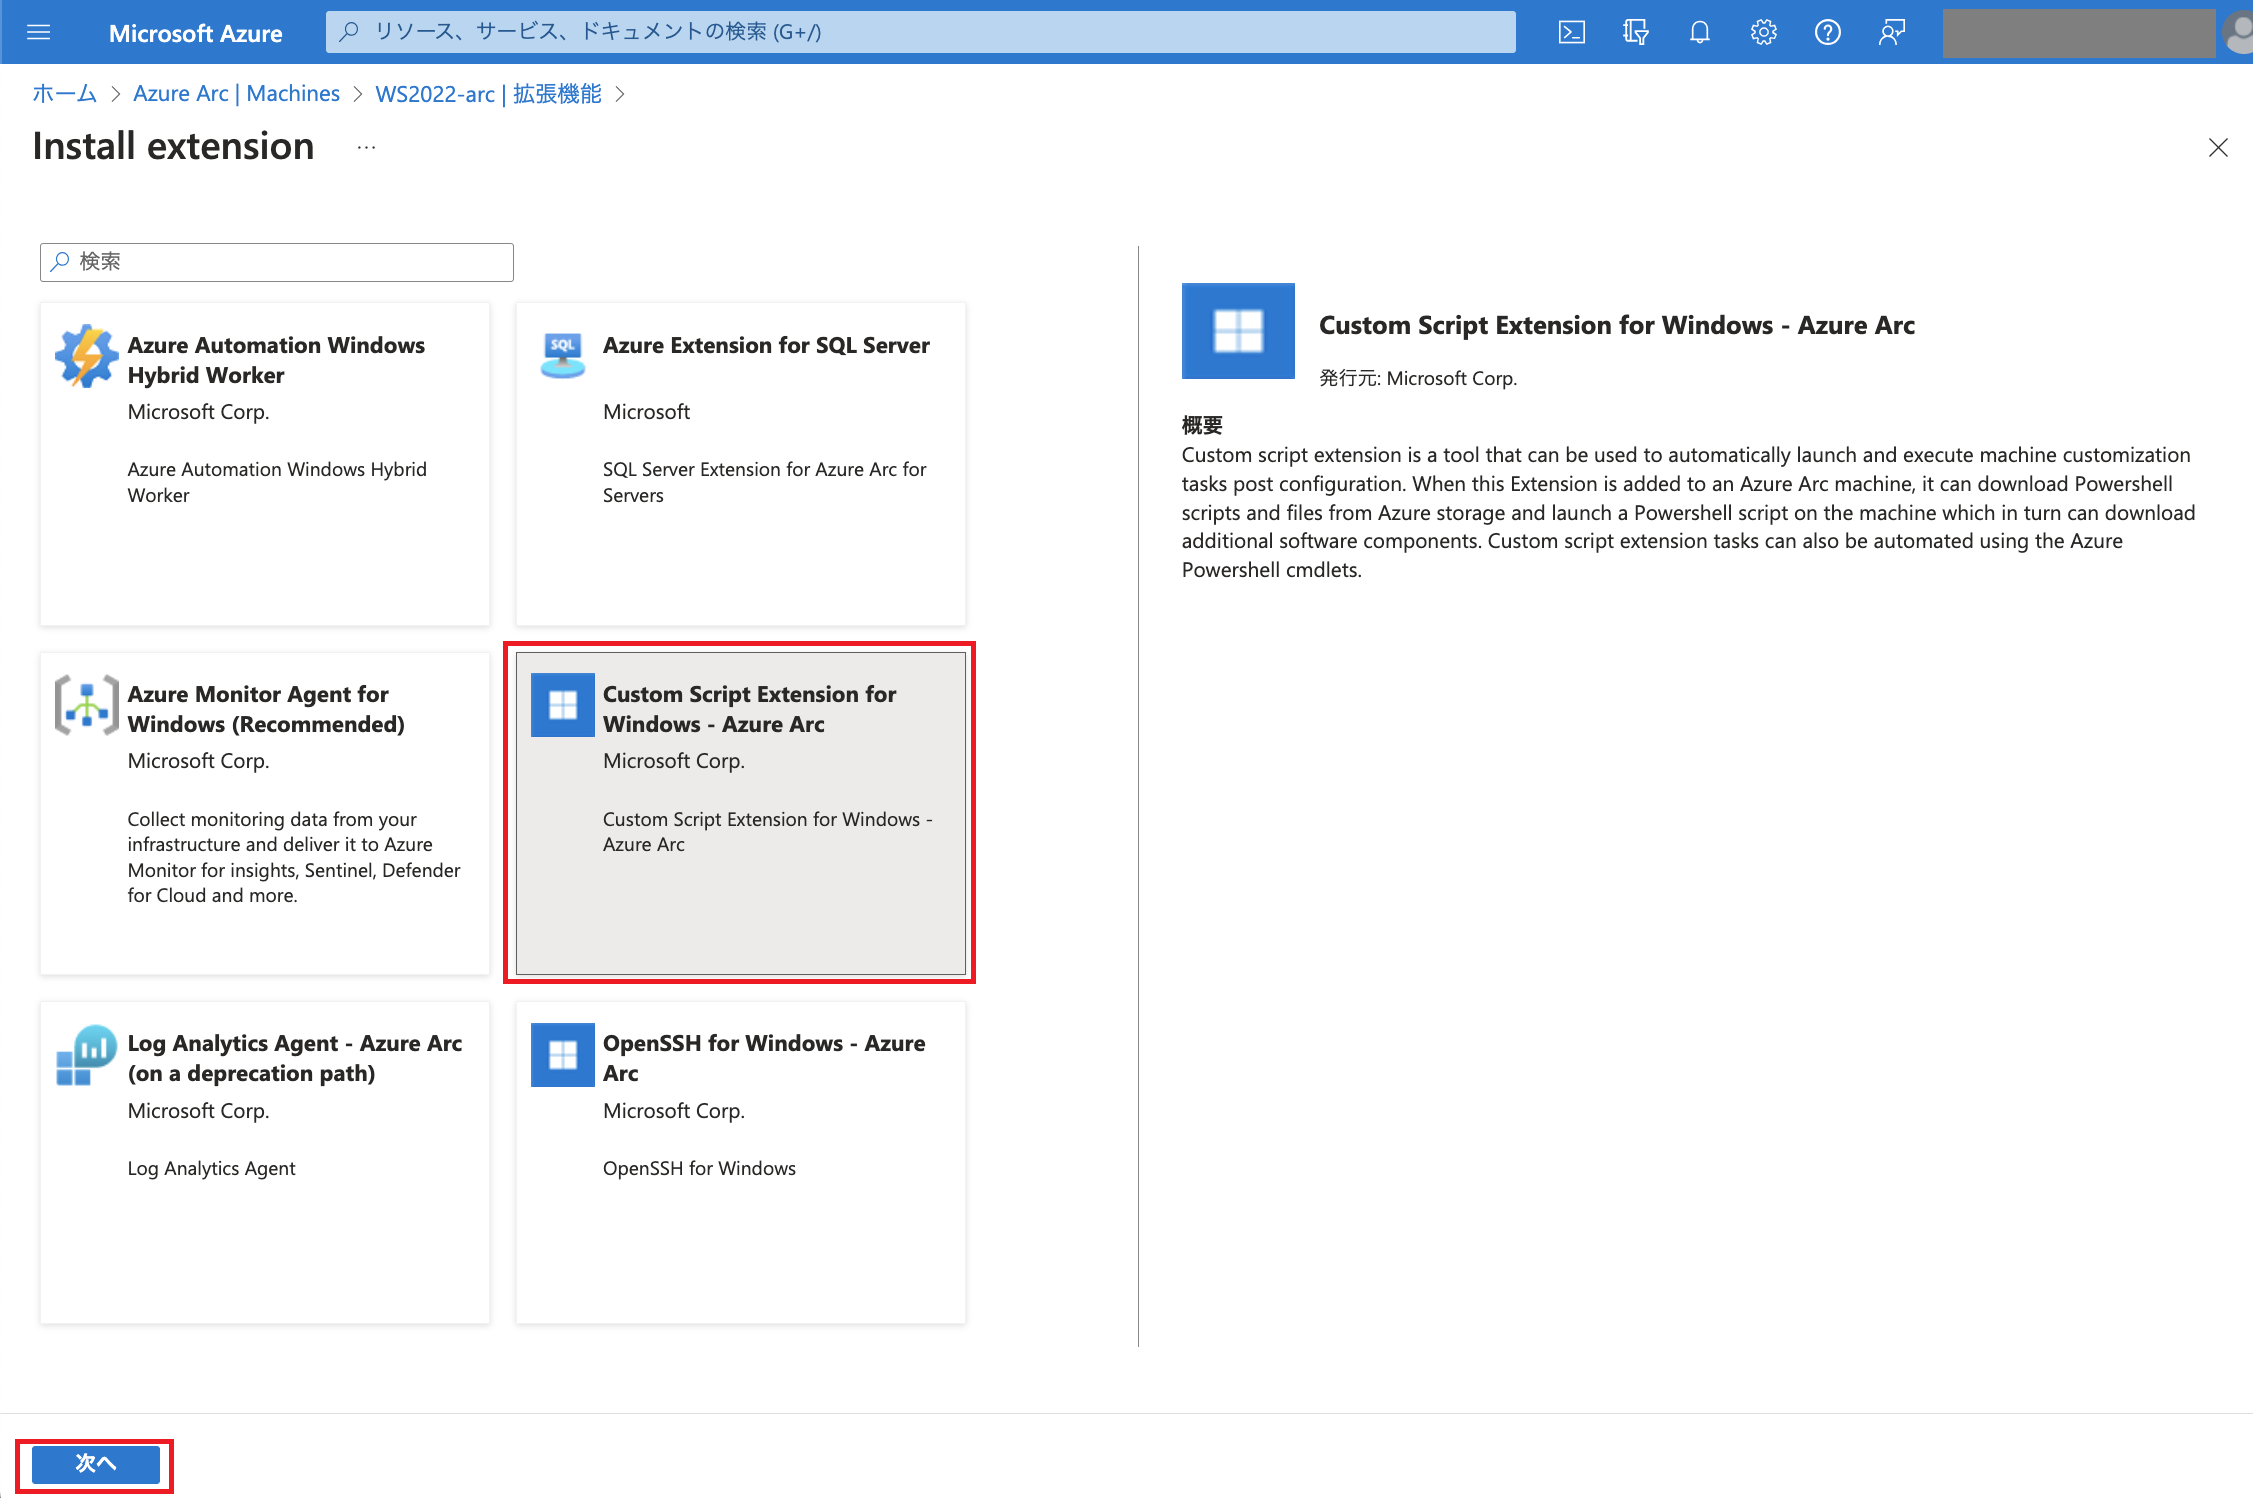Screen dimensions: 2253x1498
Task: Select the Log Analytics Agent - Azure Arc card
Action: pyautogui.click(x=265, y=1163)
